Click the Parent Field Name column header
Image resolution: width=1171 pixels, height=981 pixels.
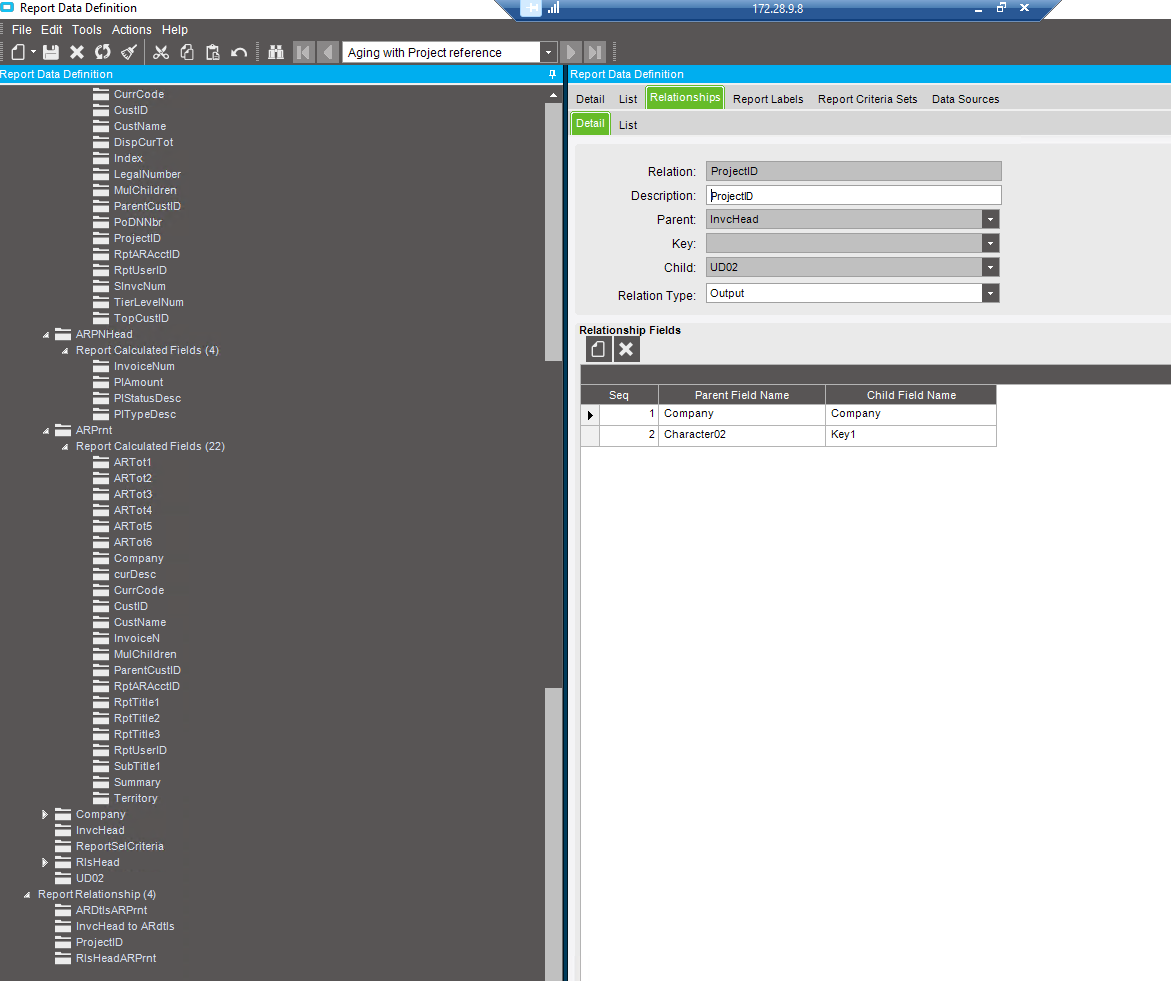(x=742, y=395)
